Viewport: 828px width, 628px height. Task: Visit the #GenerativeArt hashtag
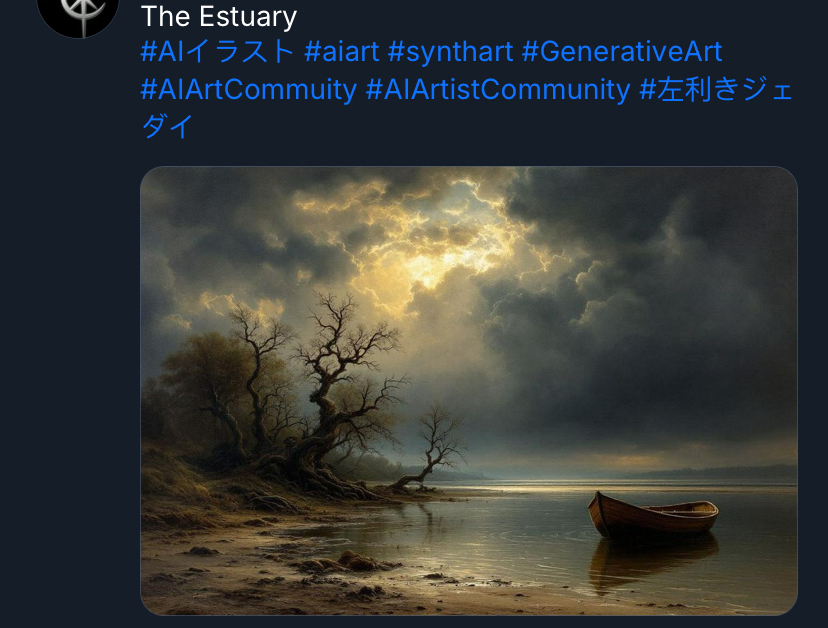coord(622,51)
